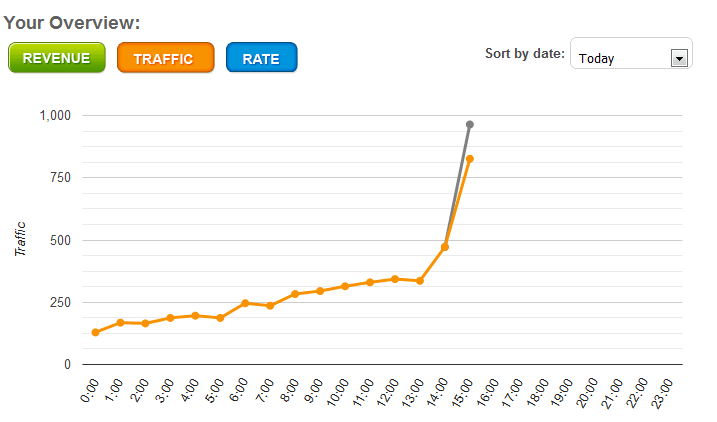Screen dimensions: 717x422
Task: Click the Your Overview heading
Action: (72, 22)
